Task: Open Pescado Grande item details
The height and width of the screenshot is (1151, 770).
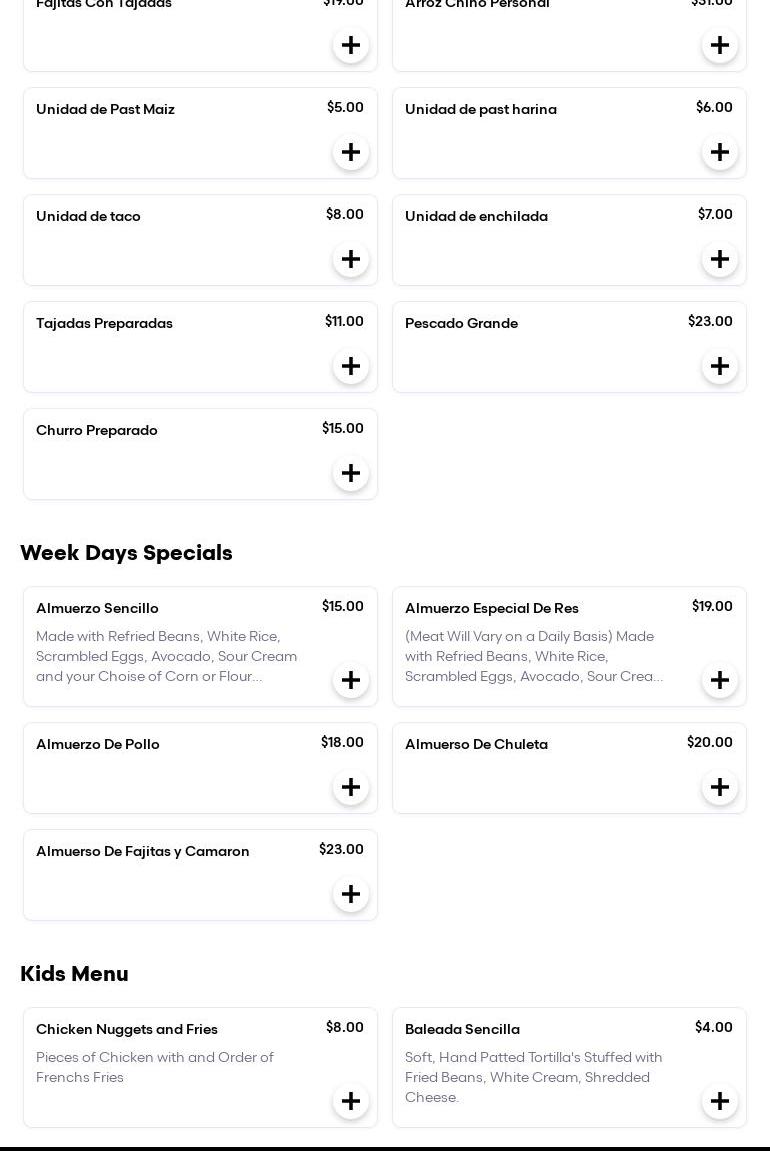Action: [x=461, y=324]
